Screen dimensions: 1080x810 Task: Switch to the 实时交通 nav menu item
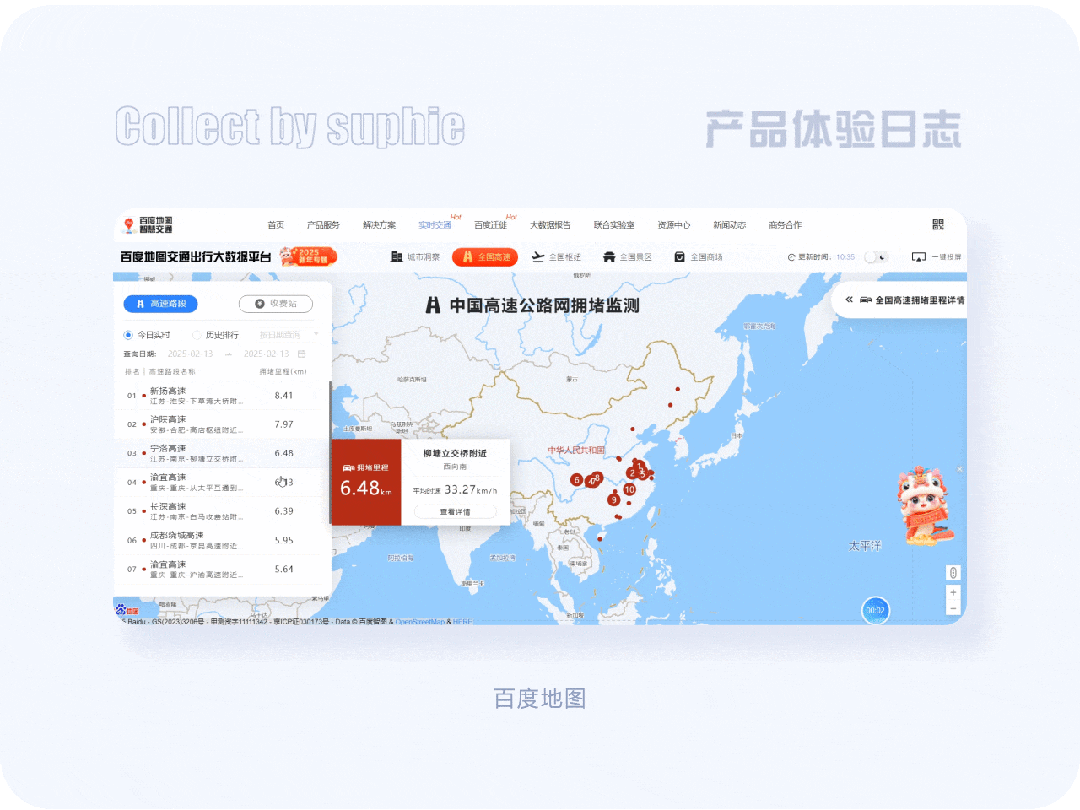click(435, 224)
